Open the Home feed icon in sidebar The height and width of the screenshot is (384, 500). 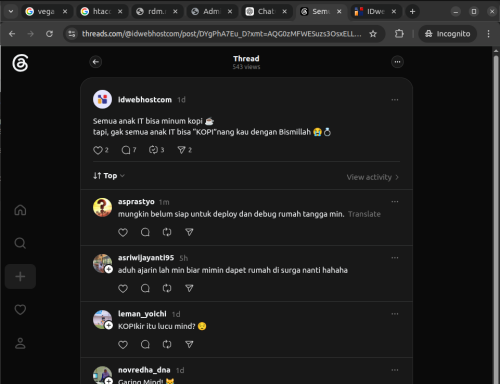coord(20,210)
